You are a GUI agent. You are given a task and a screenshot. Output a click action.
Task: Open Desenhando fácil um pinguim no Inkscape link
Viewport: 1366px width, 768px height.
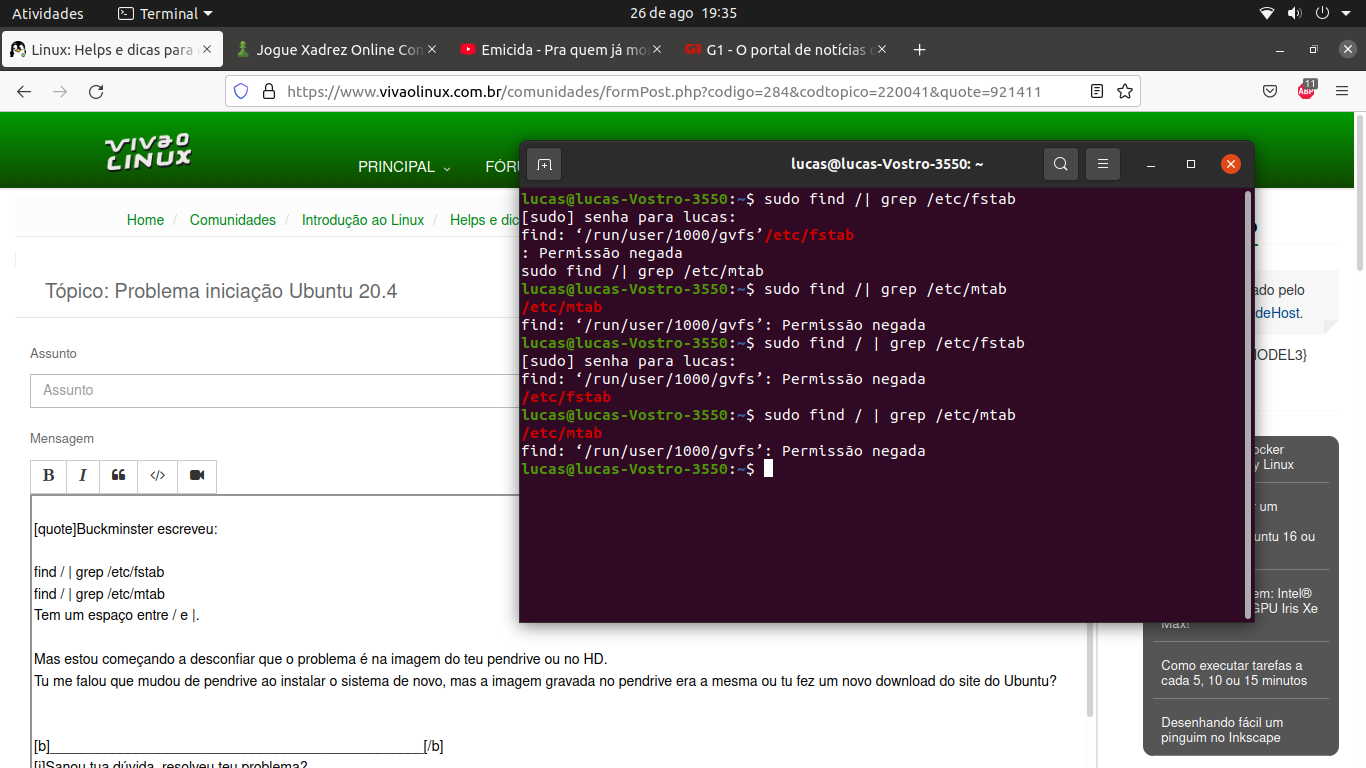(x=1222, y=730)
